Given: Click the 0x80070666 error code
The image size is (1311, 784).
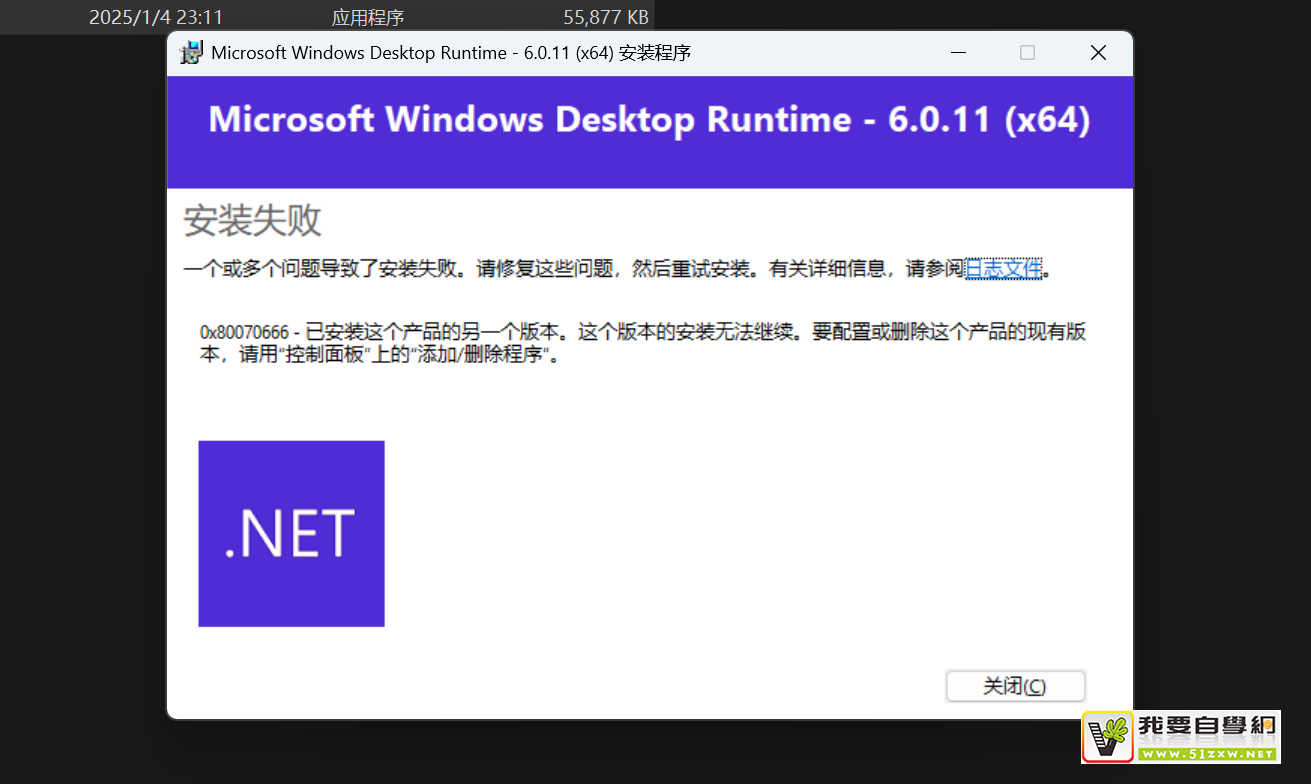Looking at the screenshot, I should [245, 333].
